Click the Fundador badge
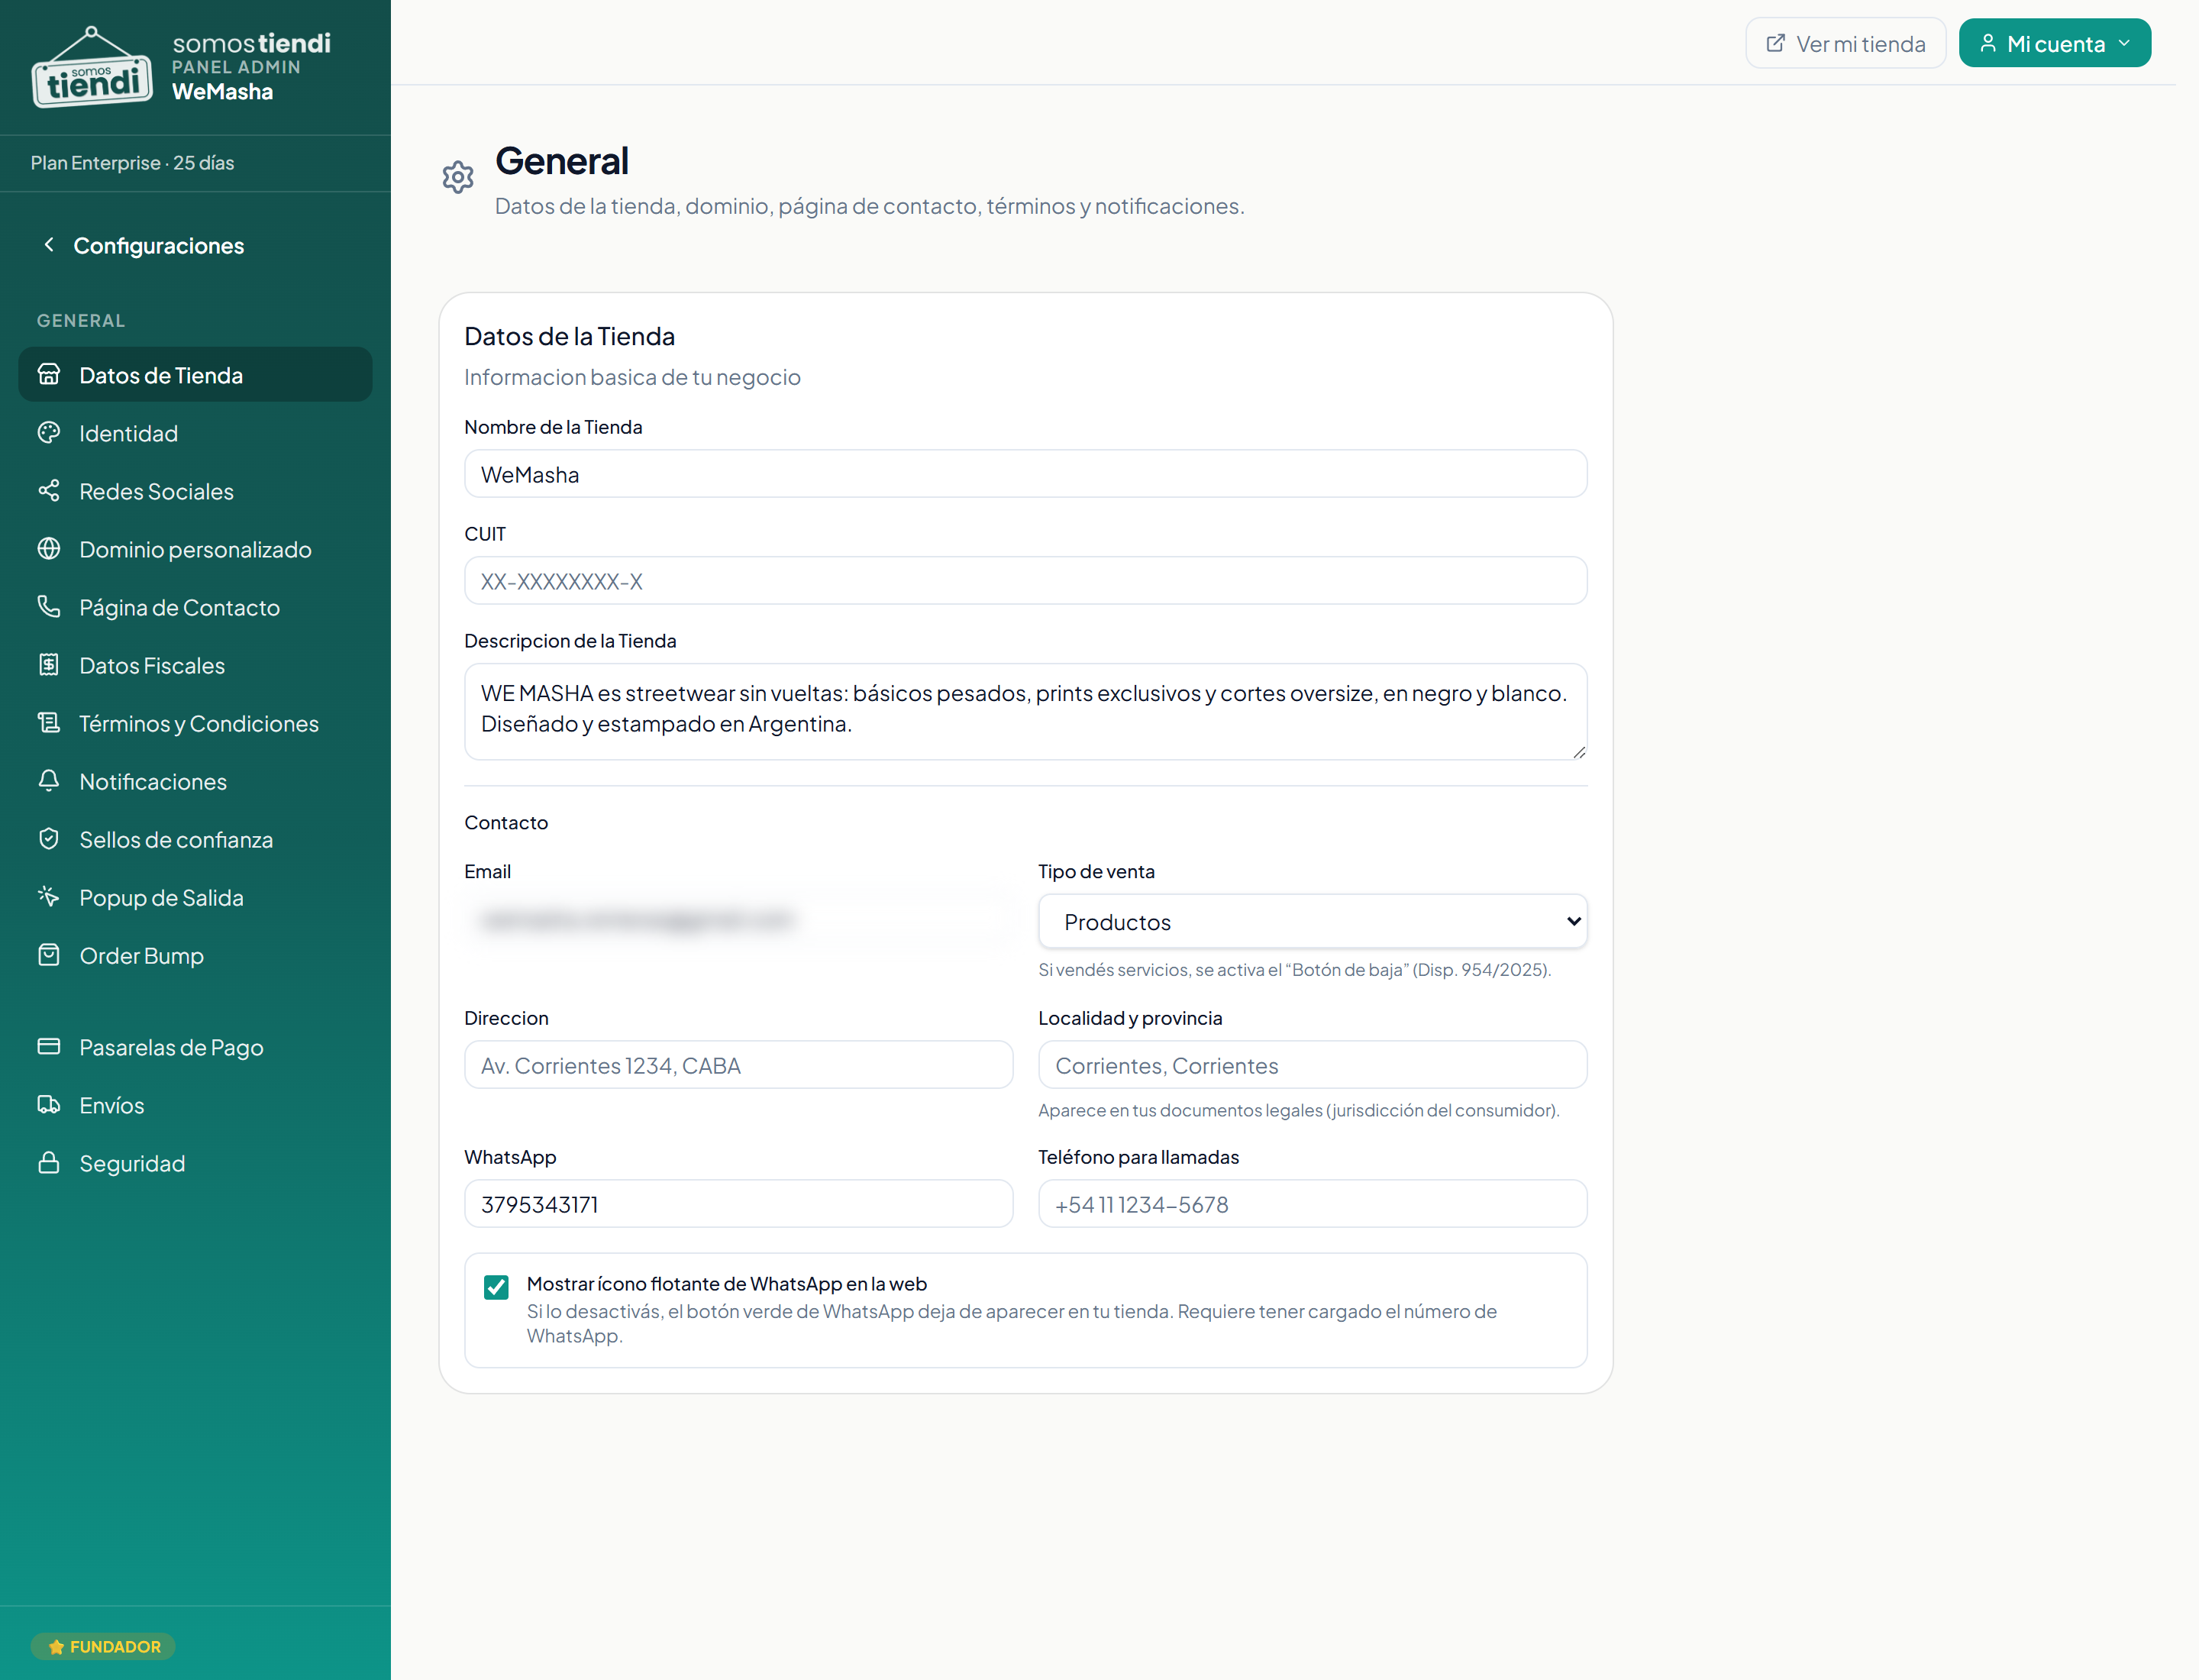2199x1680 pixels. [x=103, y=1646]
